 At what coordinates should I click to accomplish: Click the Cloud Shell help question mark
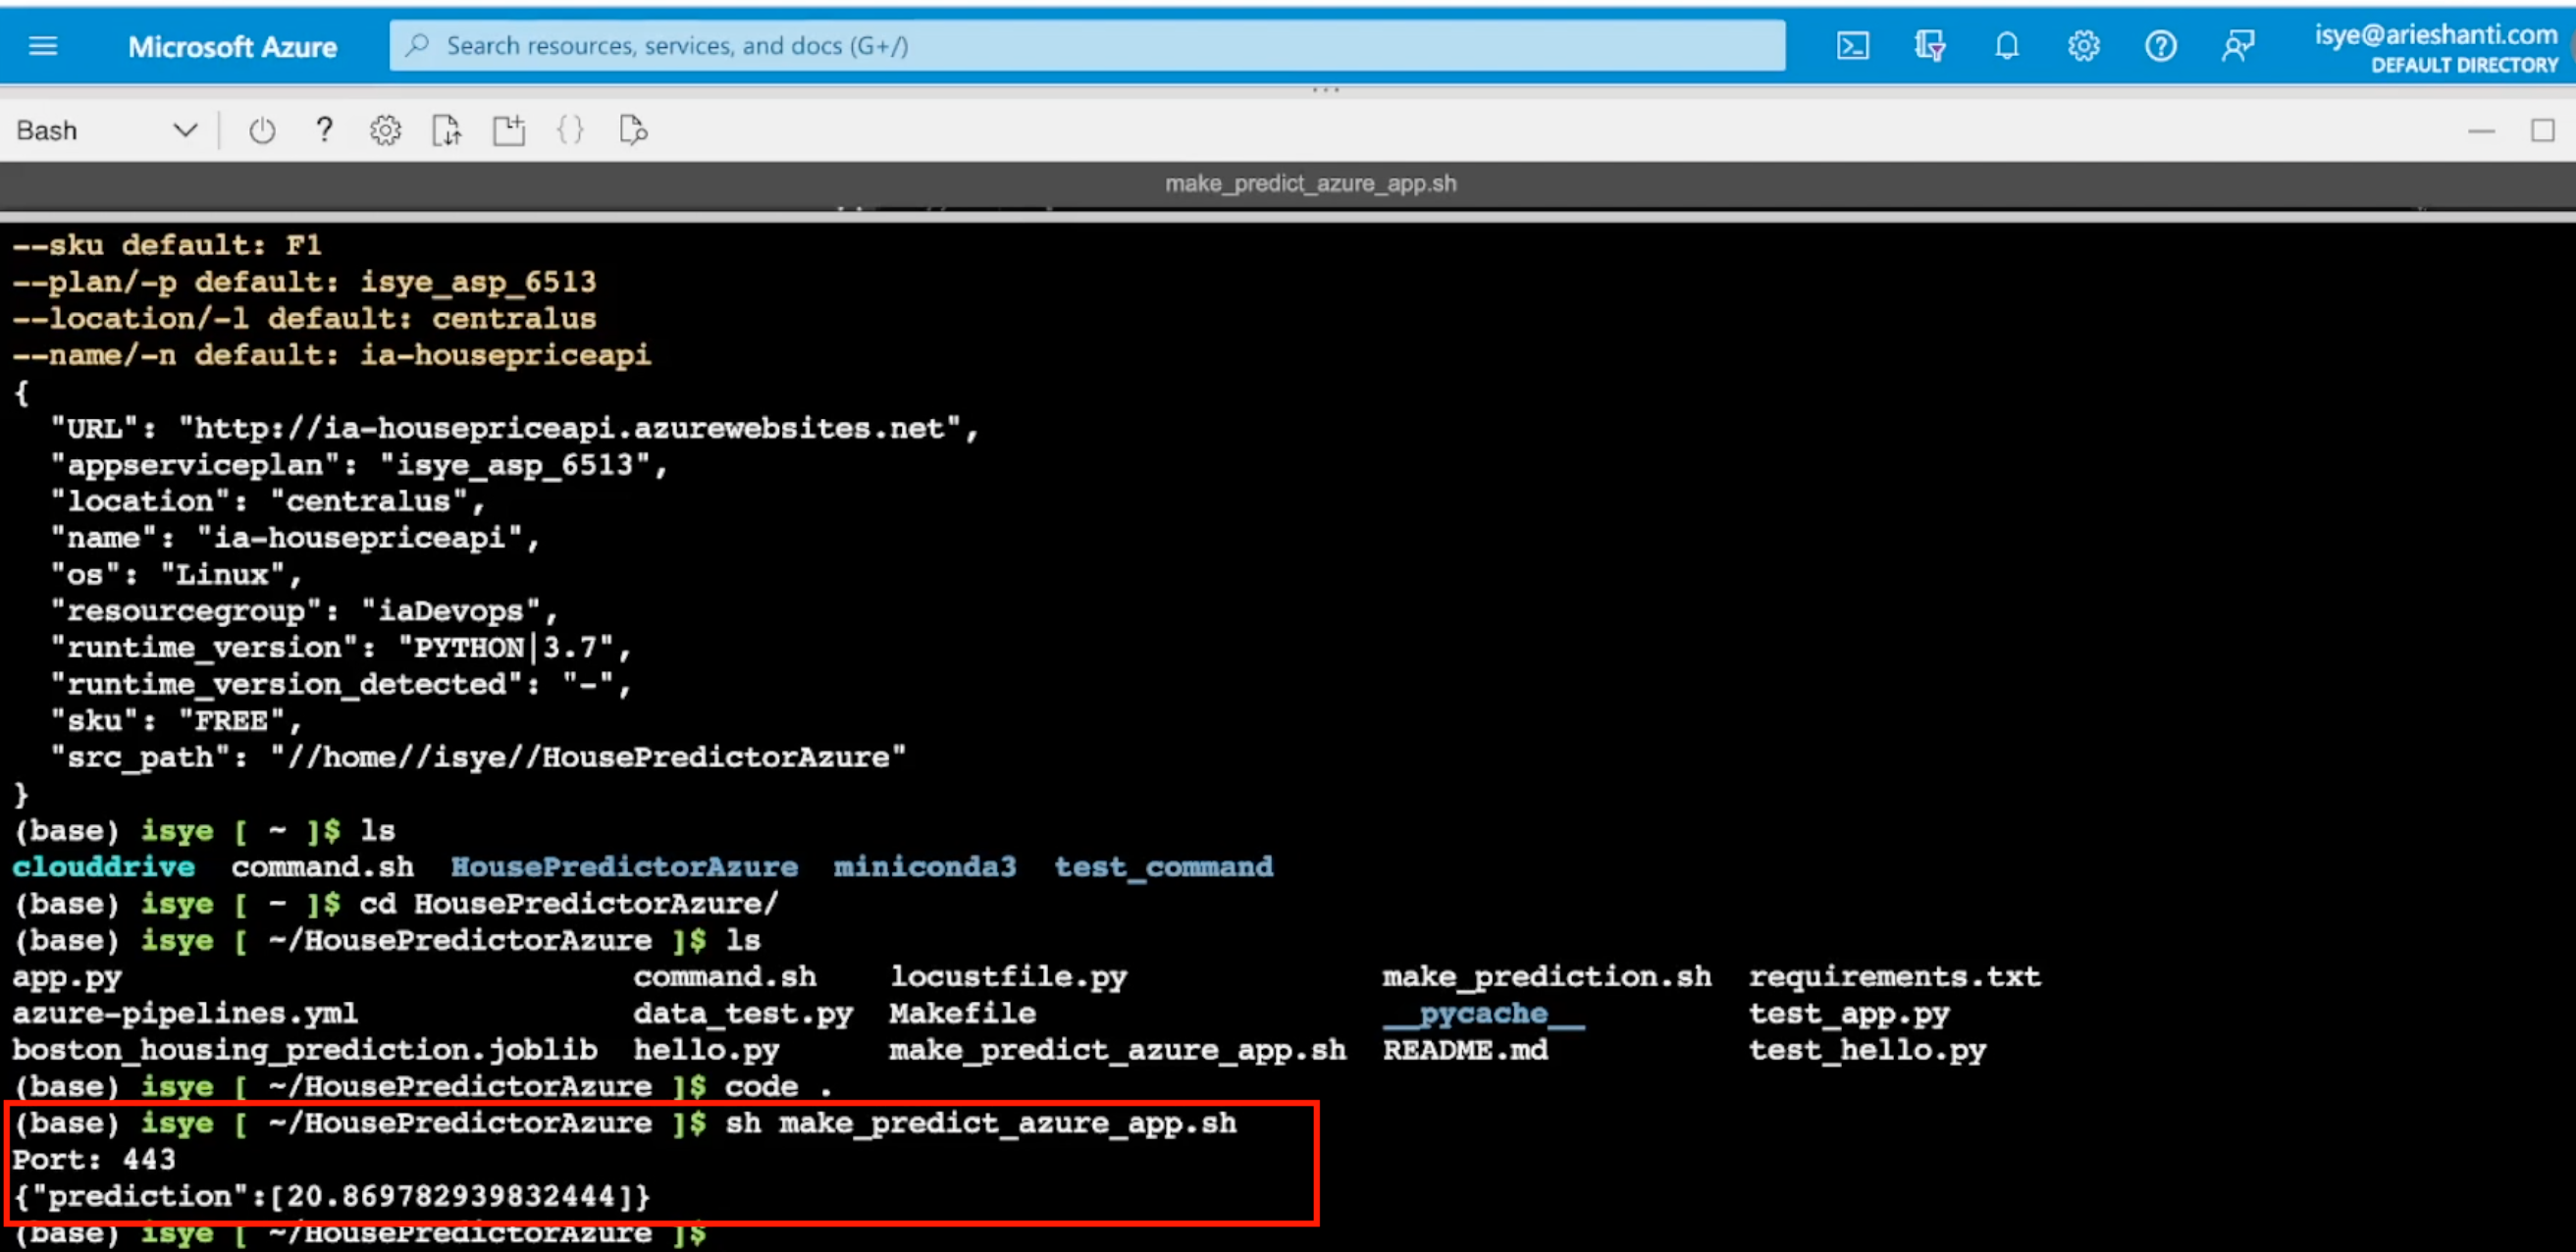[324, 129]
